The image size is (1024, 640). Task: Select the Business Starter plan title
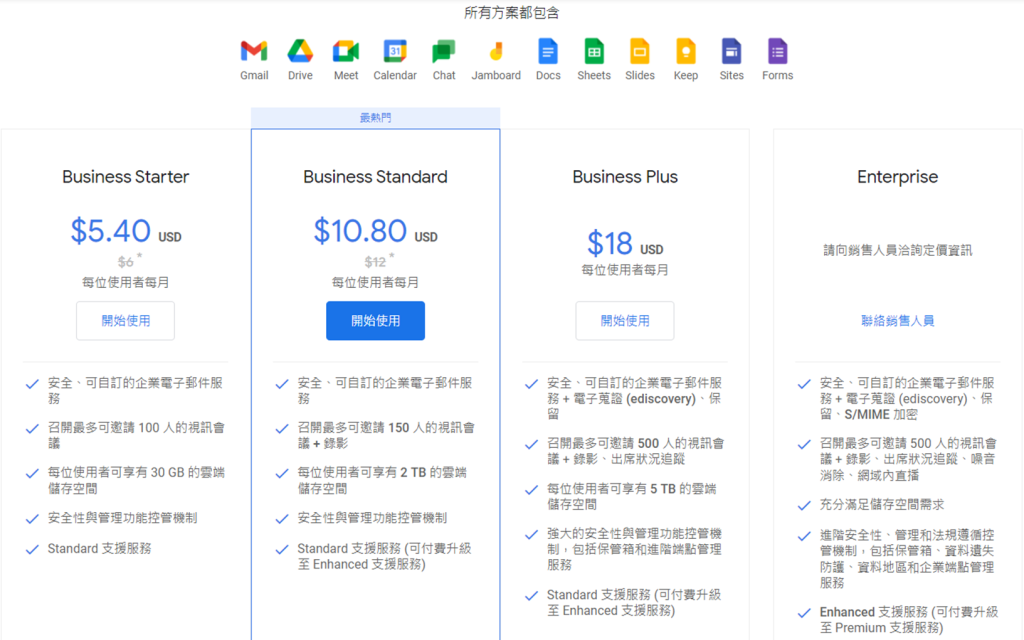click(125, 177)
